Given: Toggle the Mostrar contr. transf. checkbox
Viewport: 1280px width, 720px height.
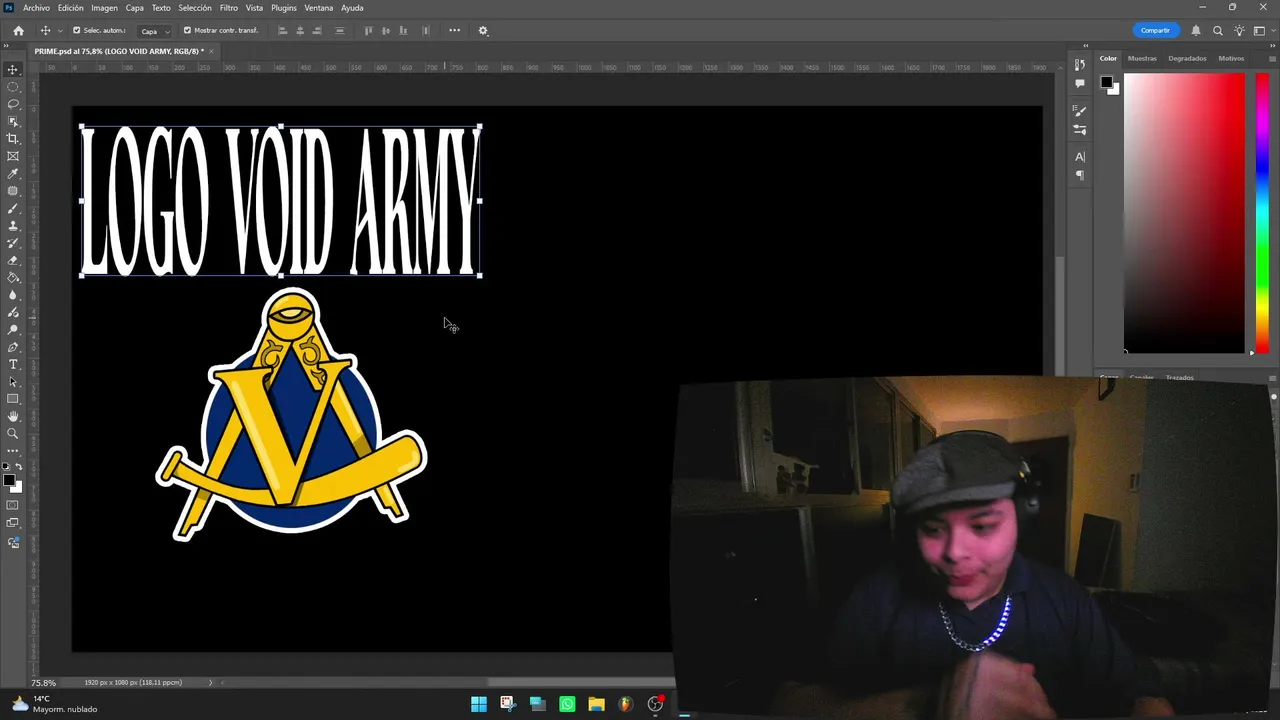Looking at the screenshot, I should tap(187, 31).
